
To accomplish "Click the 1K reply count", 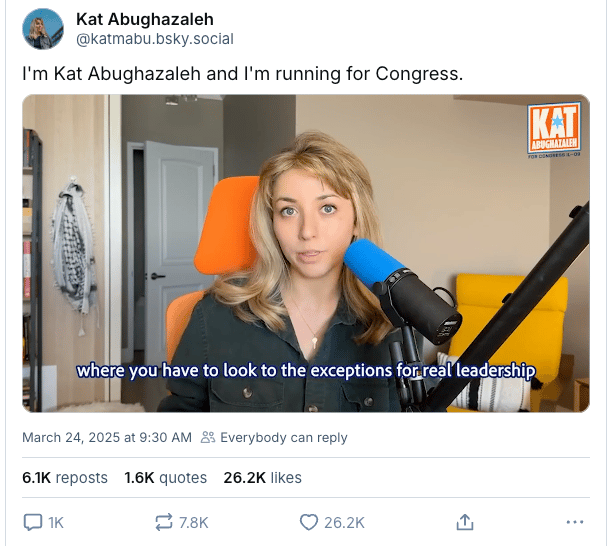I will tap(56, 523).
